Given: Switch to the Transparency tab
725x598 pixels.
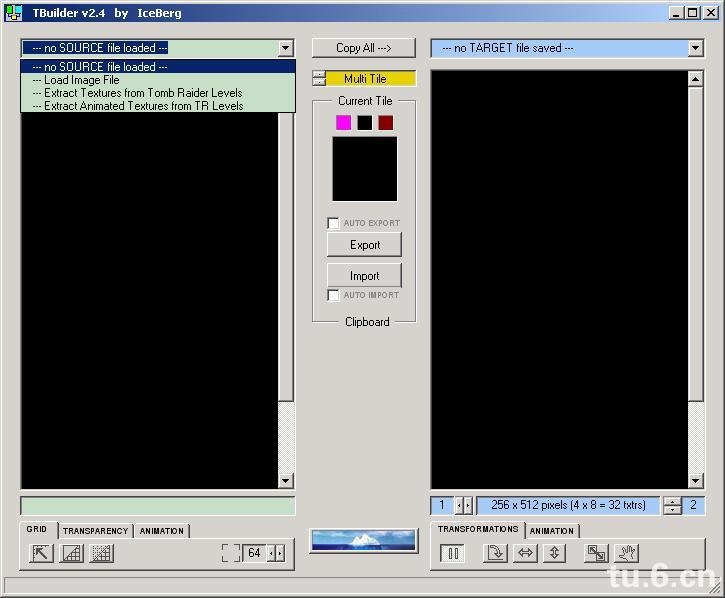Looking at the screenshot, I should tap(95, 531).
